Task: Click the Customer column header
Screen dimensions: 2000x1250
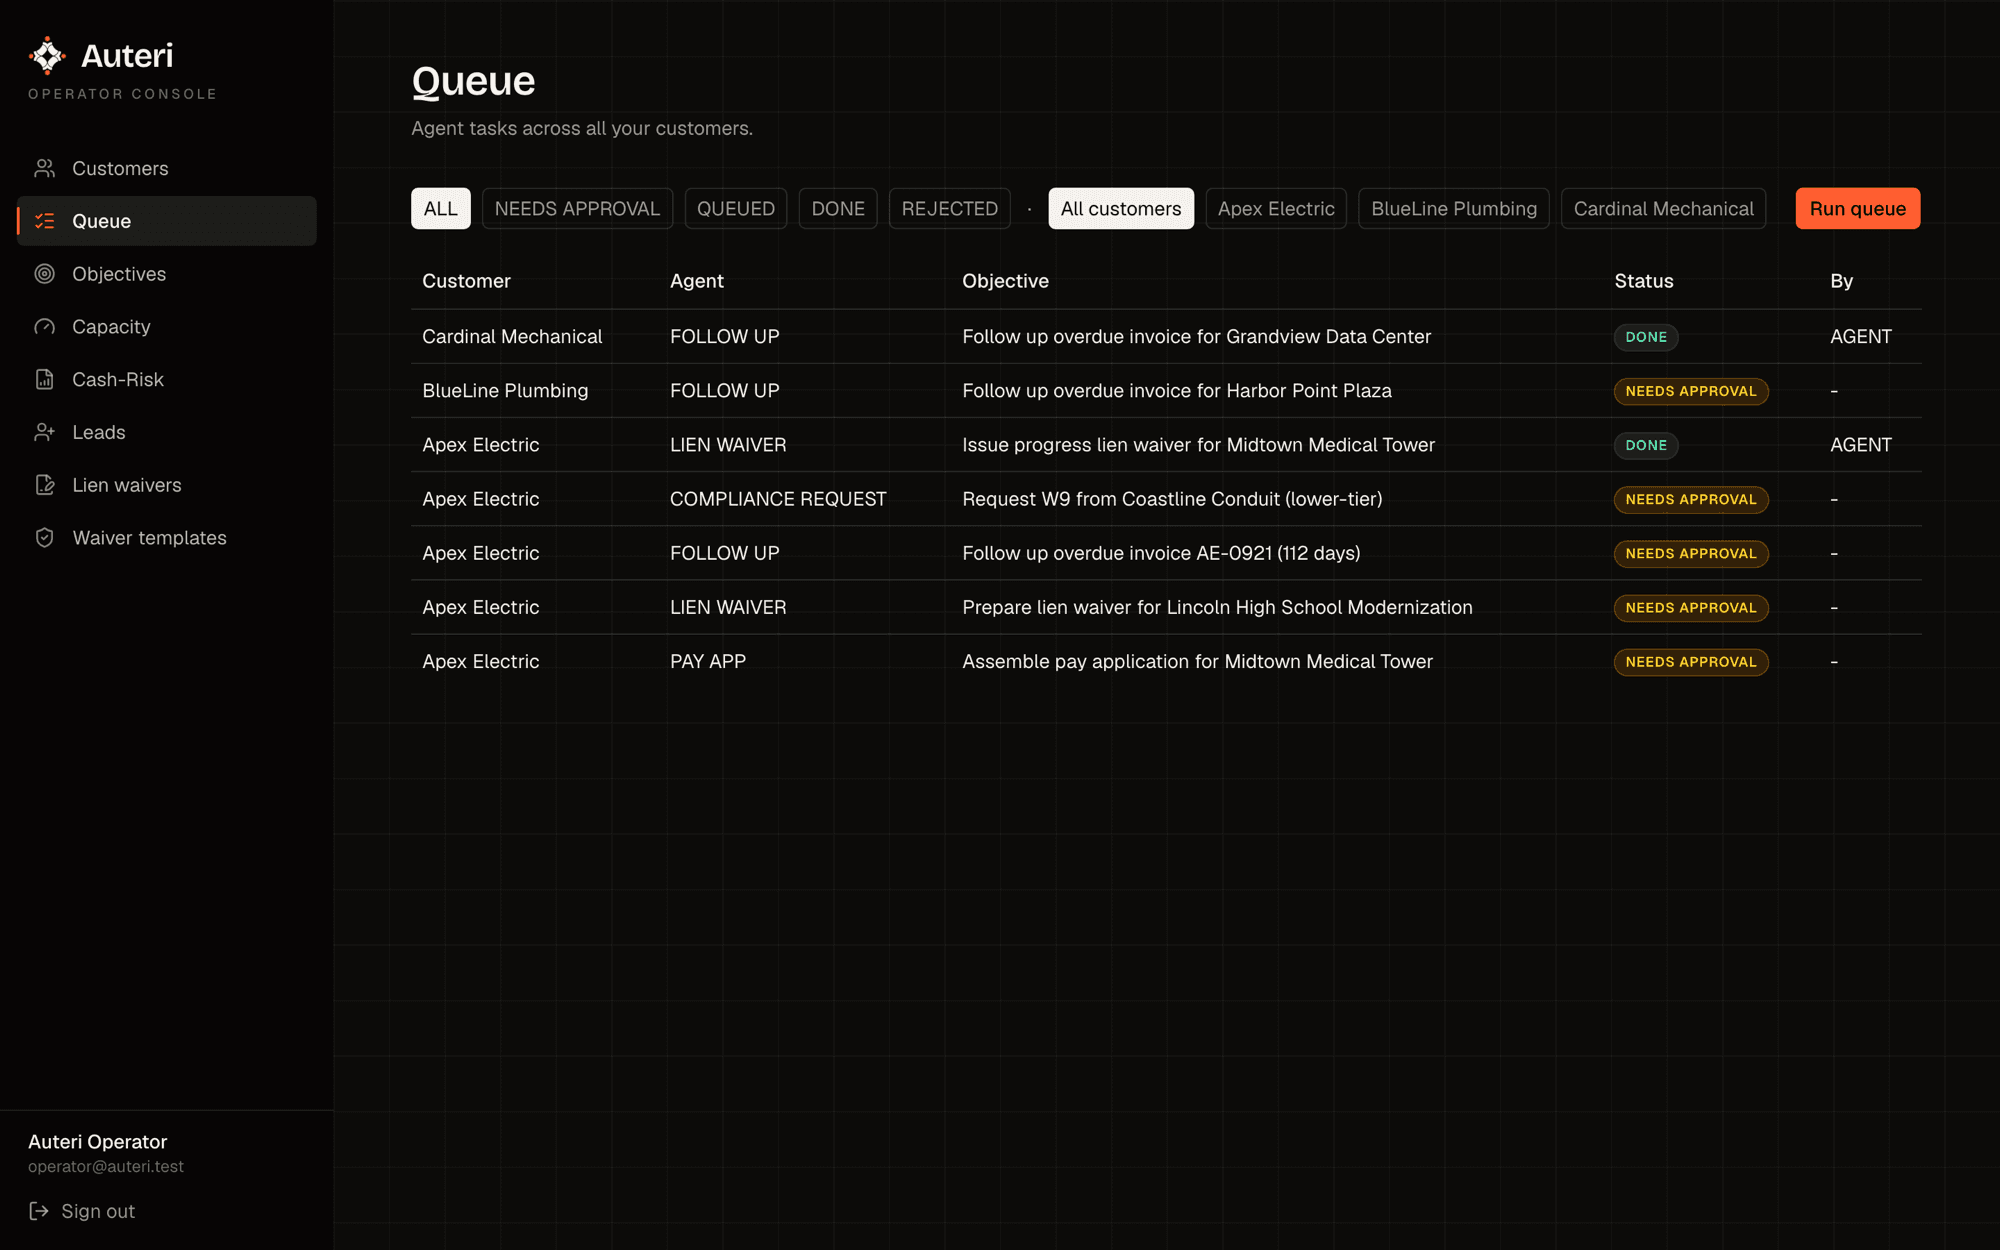Action: pyautogui.click(x=466, y=281)
